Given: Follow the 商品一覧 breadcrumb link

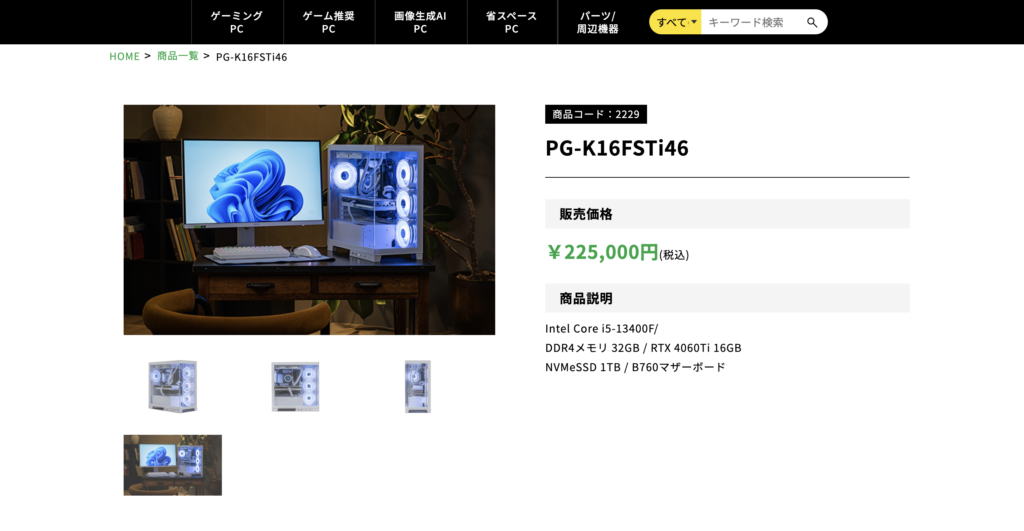Looking at the screenshot, I should (x=178, y=56).
